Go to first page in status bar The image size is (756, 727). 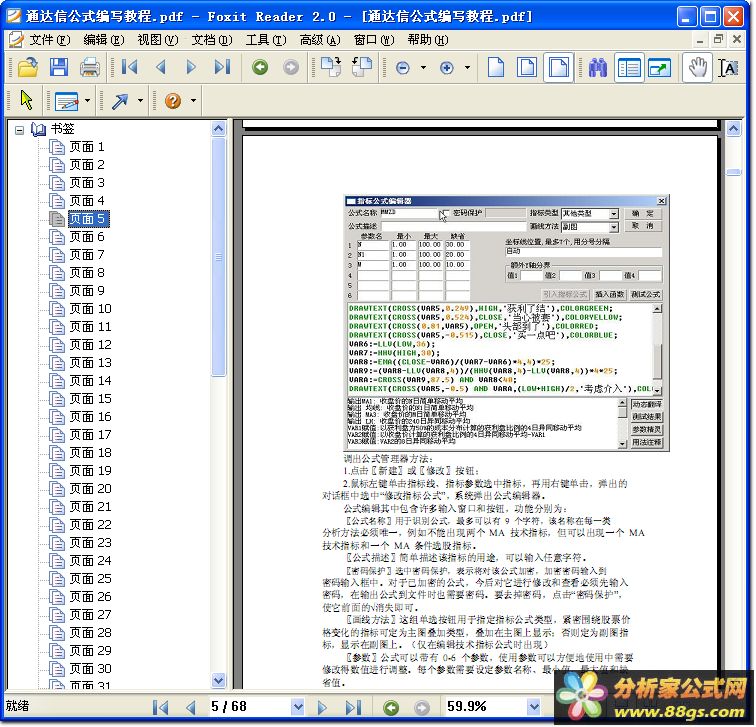point(160,708)
